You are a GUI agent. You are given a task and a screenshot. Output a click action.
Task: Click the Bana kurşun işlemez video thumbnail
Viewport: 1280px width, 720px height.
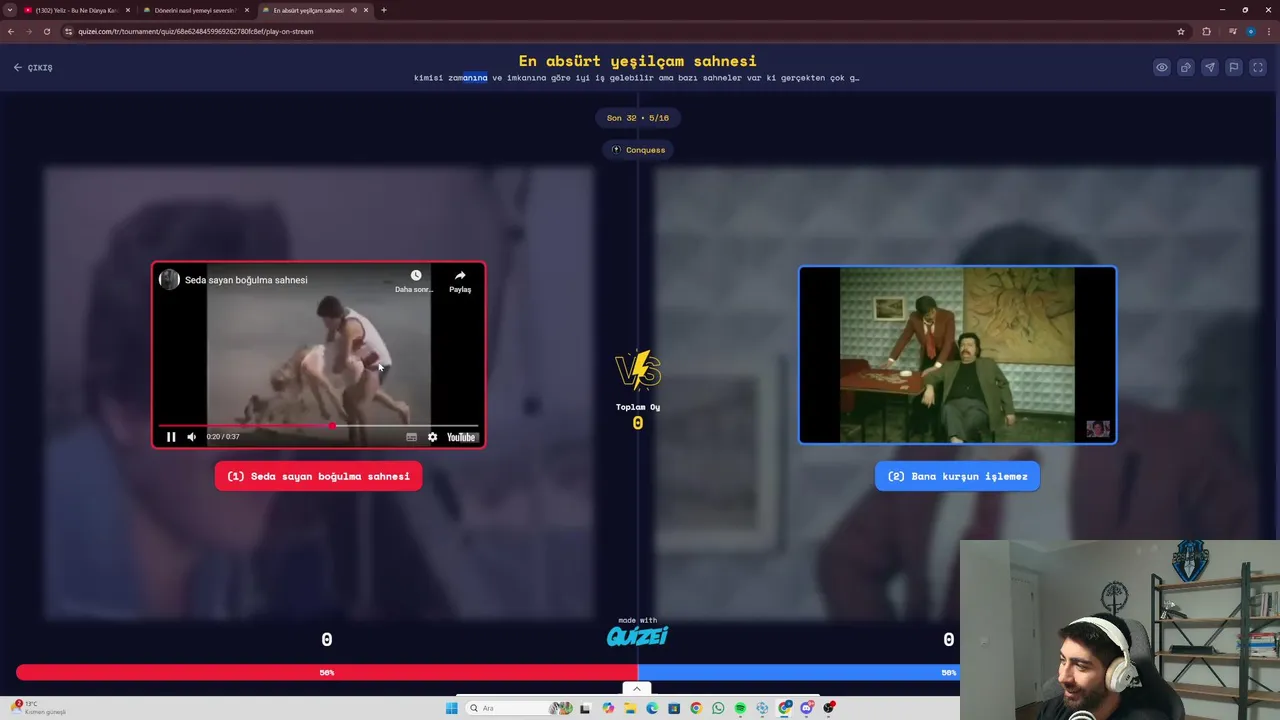(957, 354)
